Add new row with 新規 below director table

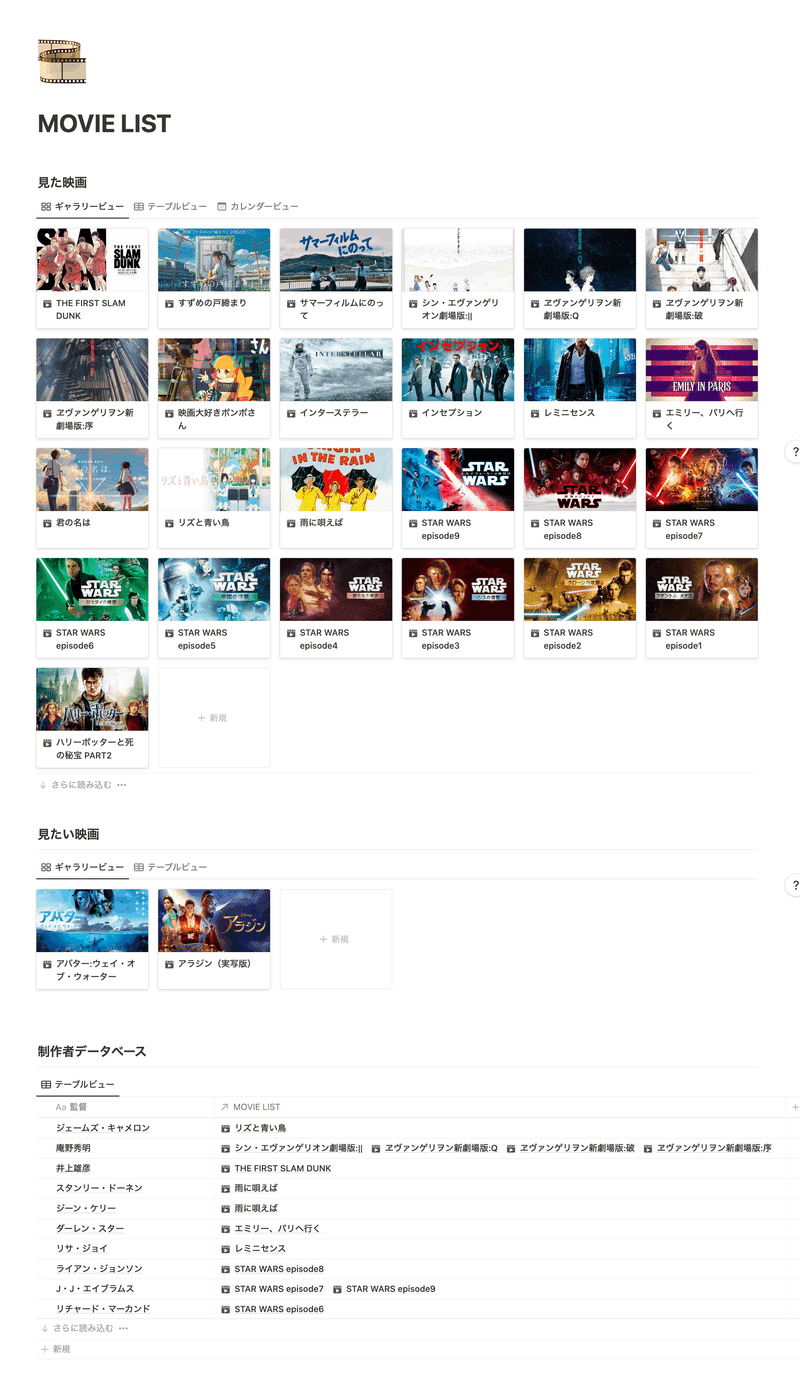tap(55, 1349)
